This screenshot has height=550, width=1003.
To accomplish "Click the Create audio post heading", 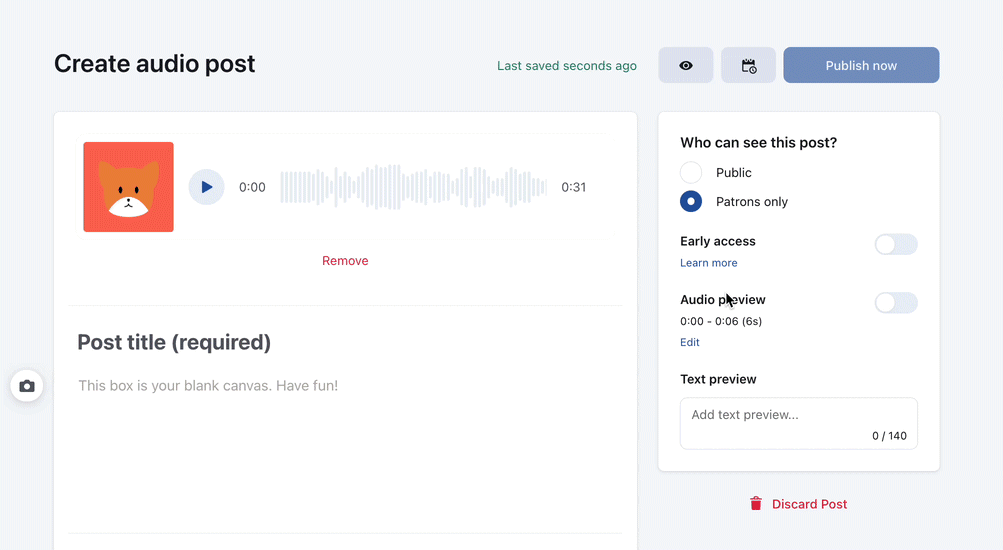I will [x=154, y=64].
